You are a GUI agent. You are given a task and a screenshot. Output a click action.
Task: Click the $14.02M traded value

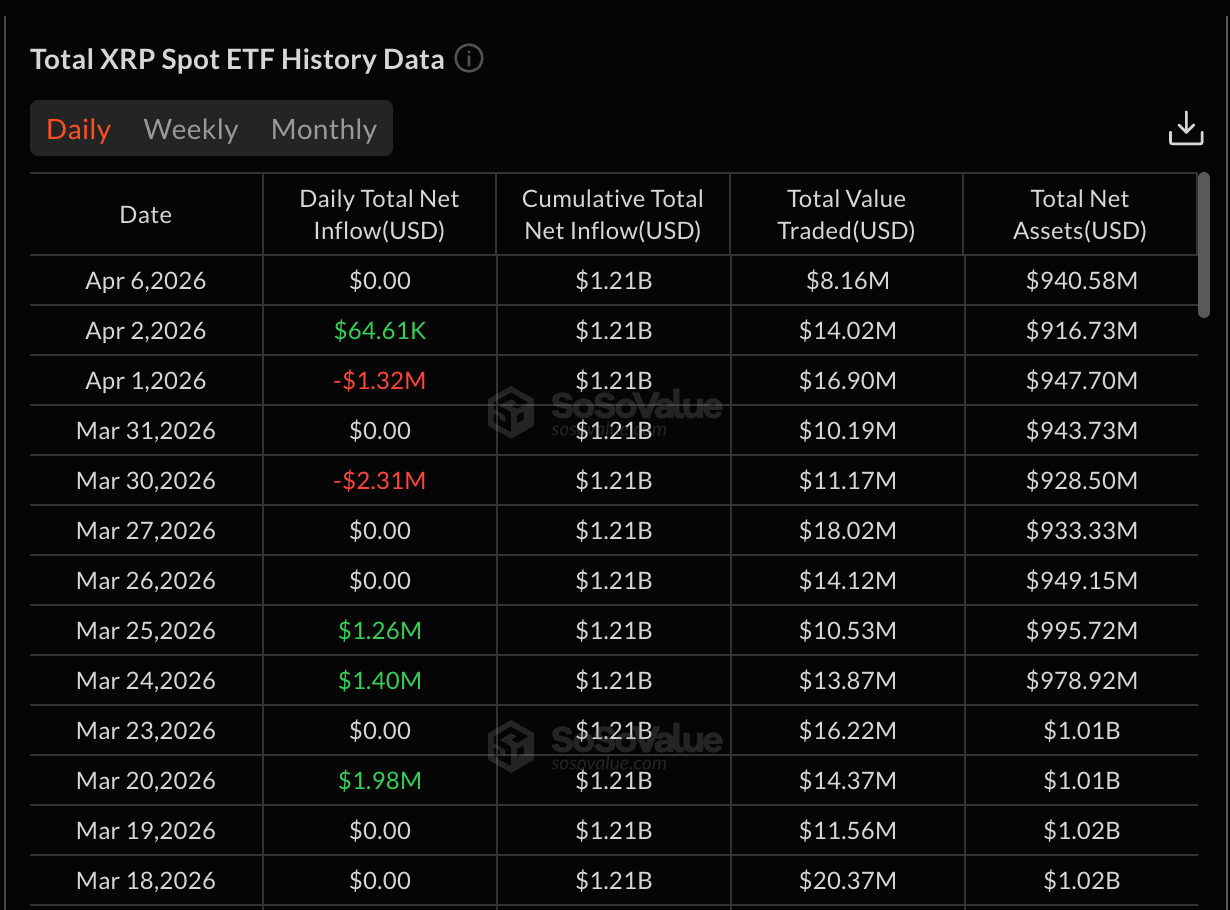847,331
